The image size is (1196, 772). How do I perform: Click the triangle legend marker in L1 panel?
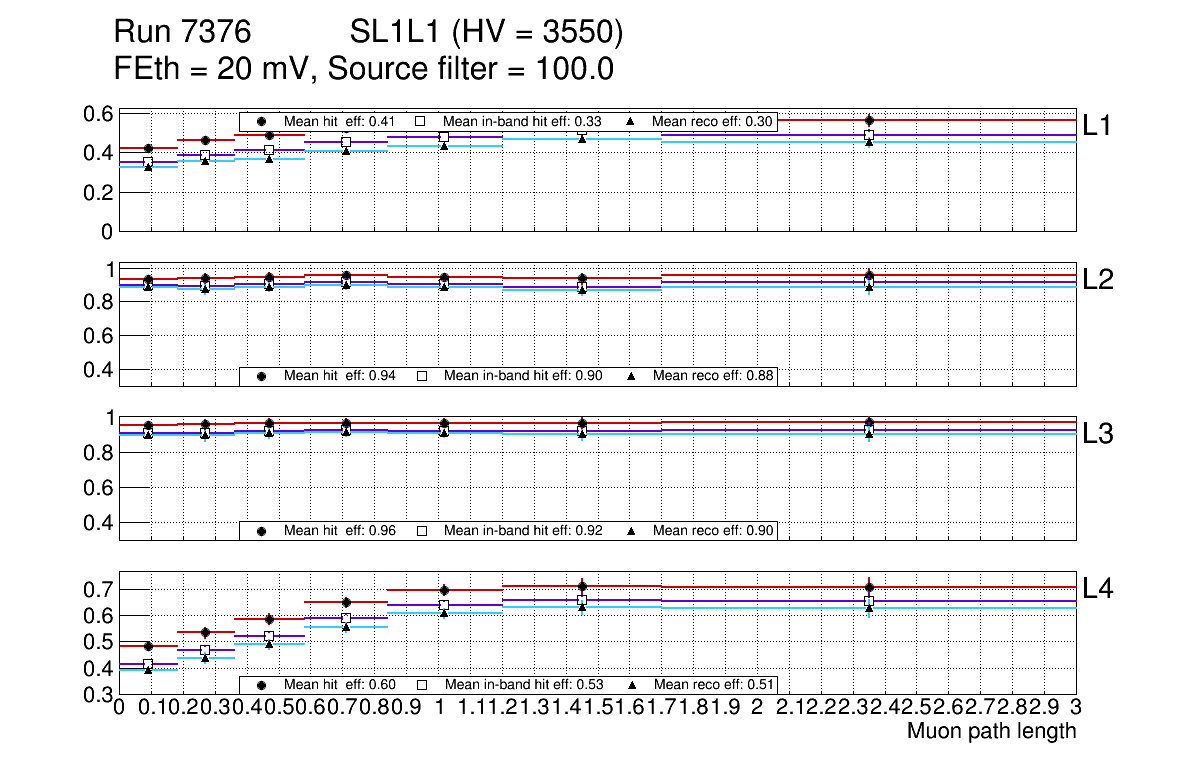point(631,122)
